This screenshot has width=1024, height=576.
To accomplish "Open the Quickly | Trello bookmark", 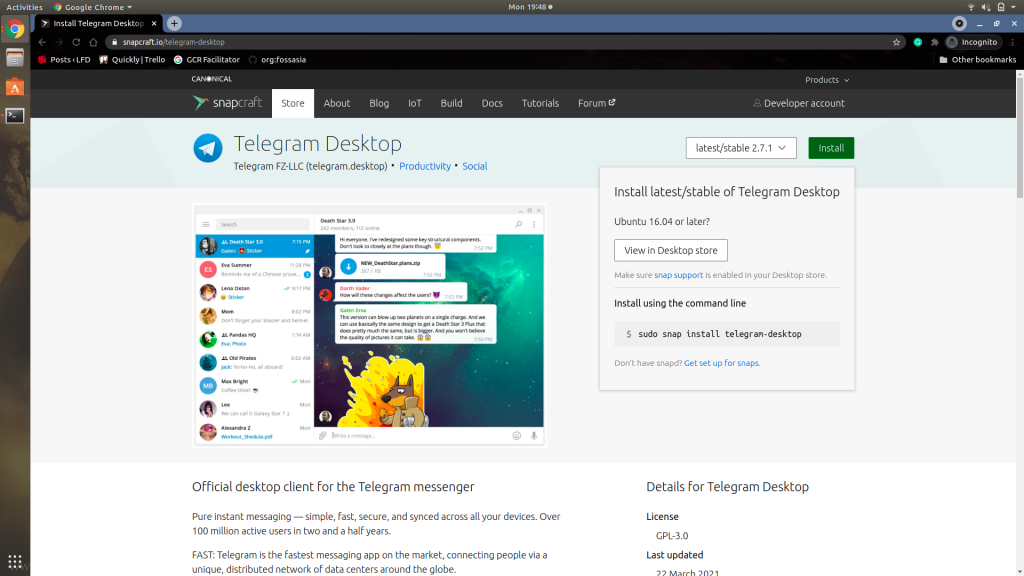I will 132,59.
